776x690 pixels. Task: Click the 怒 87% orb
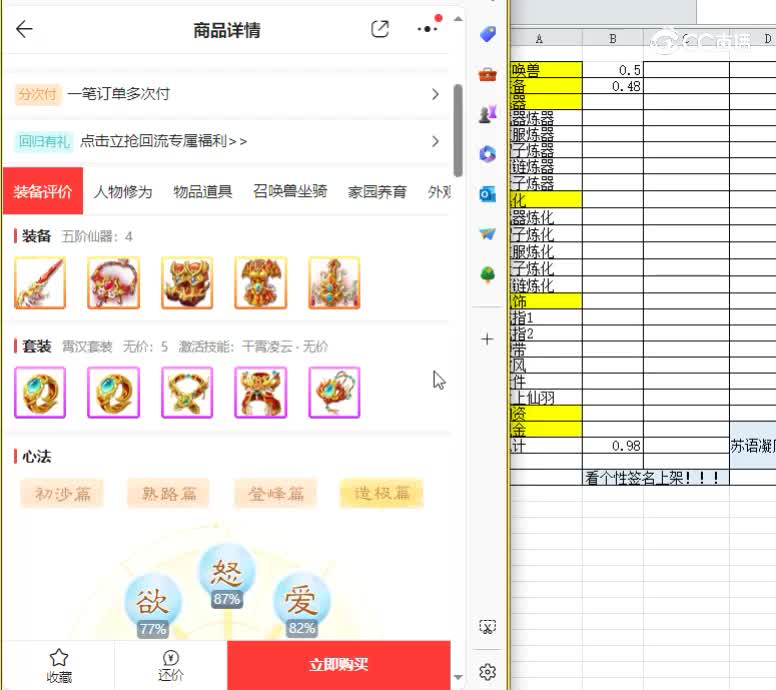pyautogui.click(x=227, y=576)
